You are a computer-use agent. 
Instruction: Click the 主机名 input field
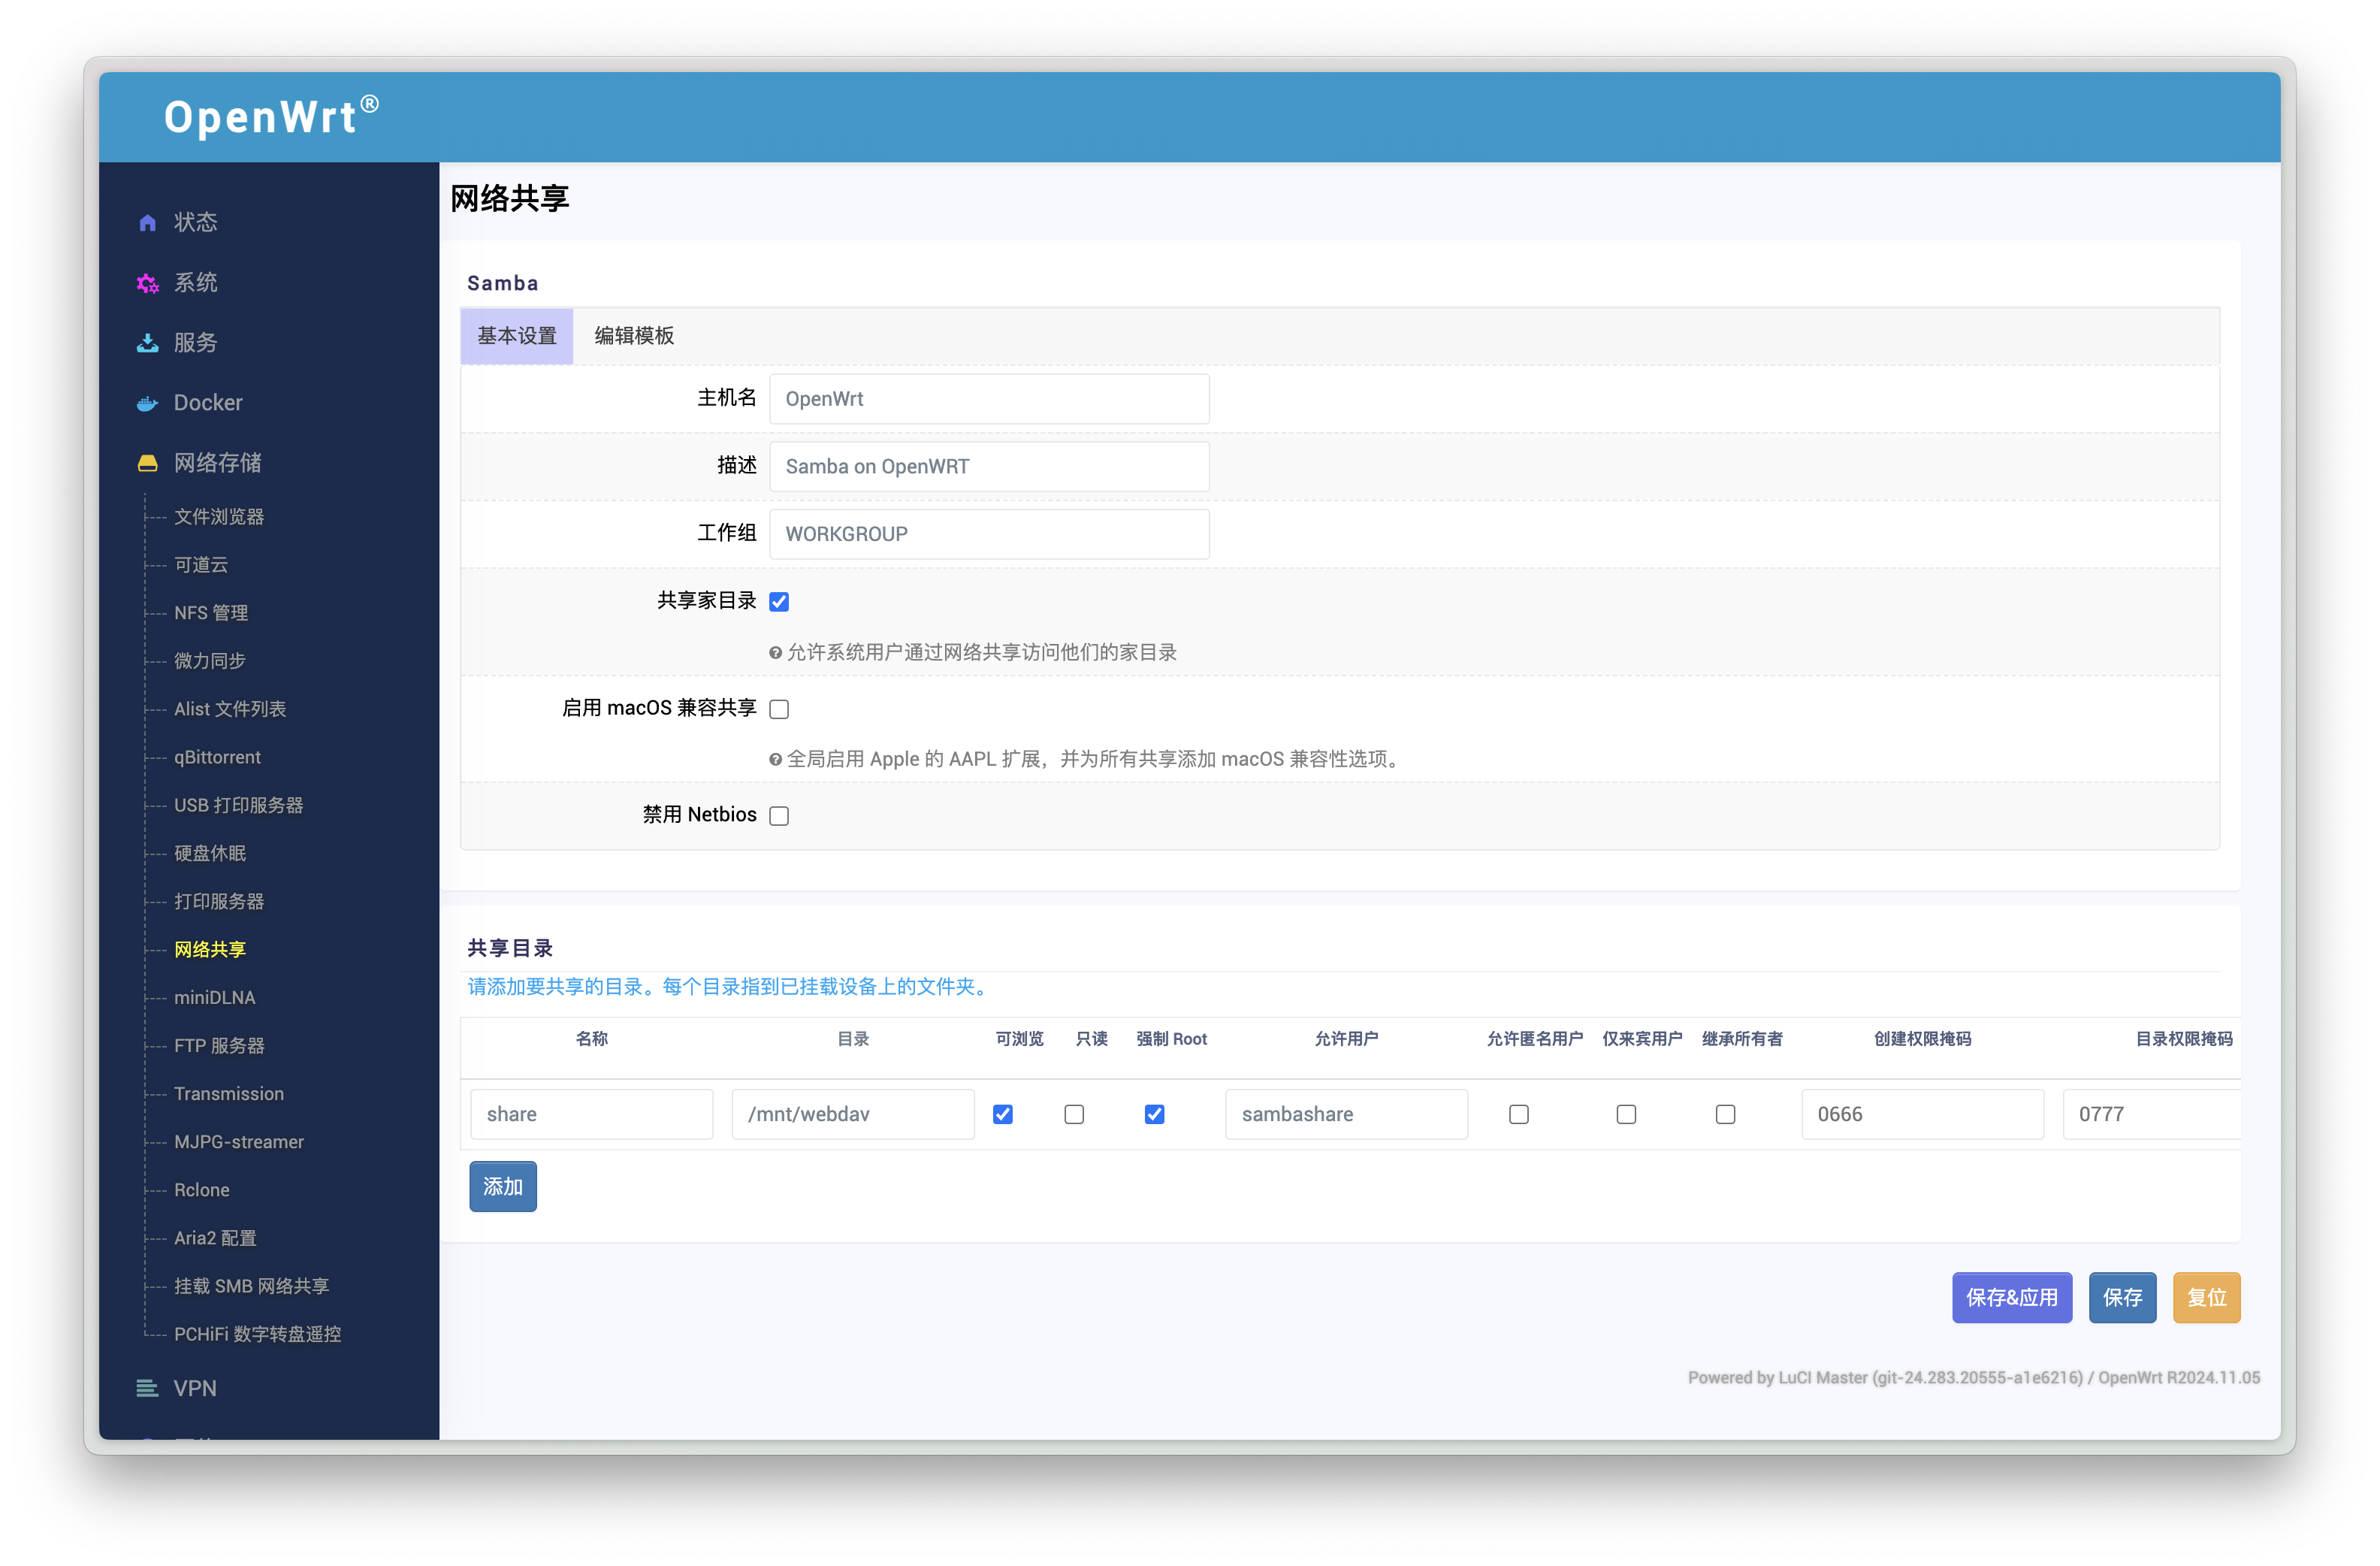(x=988, y=399)
